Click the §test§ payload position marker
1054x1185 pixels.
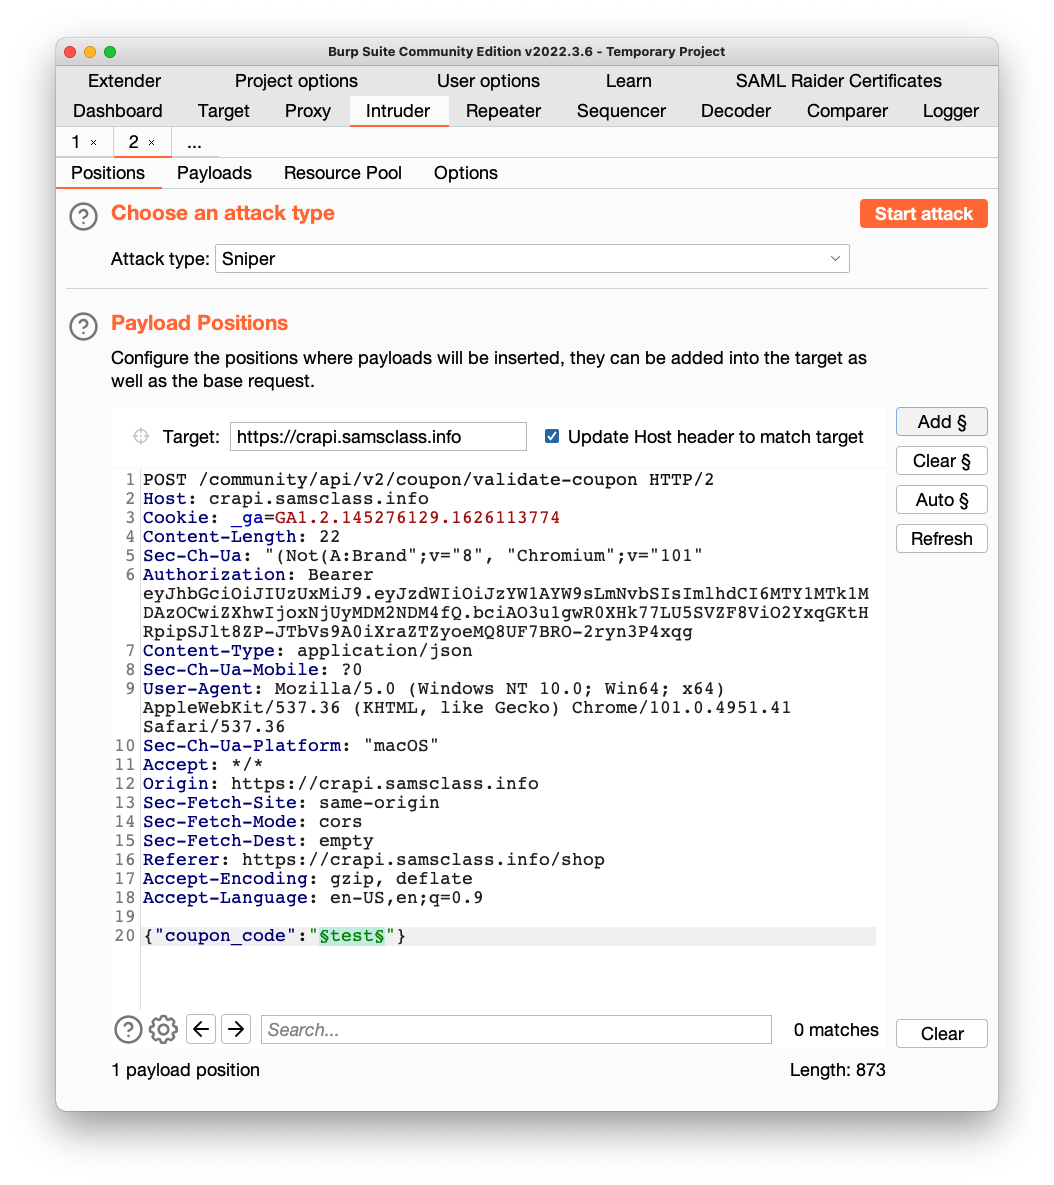point(352,936)
